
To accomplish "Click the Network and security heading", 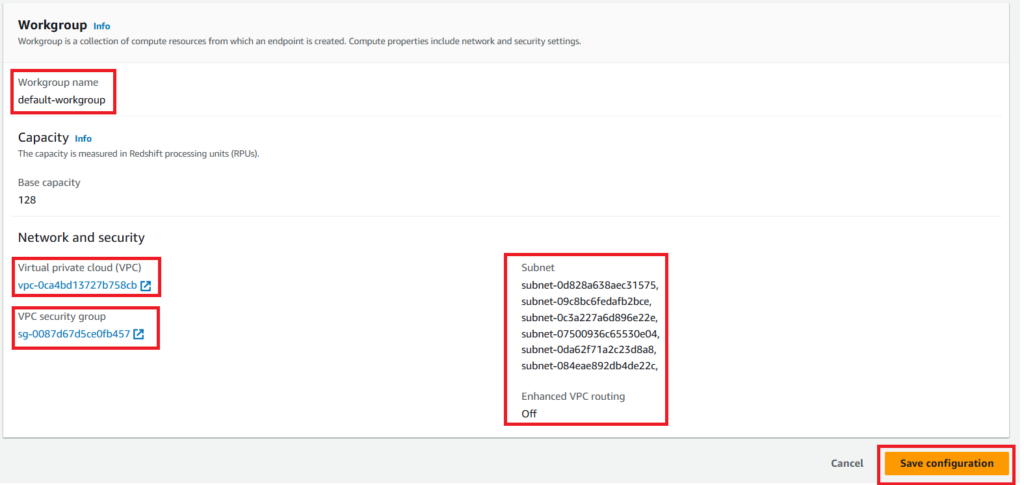I will click(81, 238).
